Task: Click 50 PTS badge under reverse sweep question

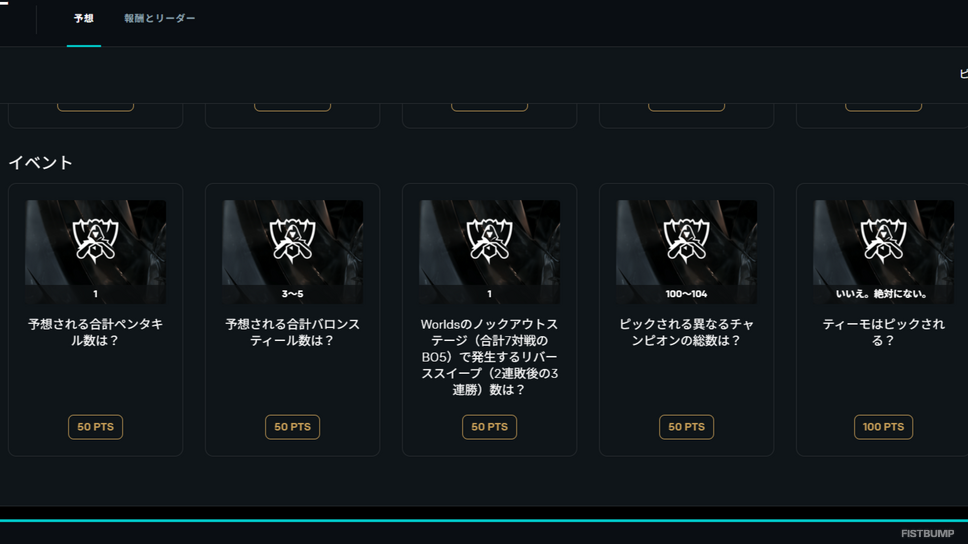Action: click(489, 427)
